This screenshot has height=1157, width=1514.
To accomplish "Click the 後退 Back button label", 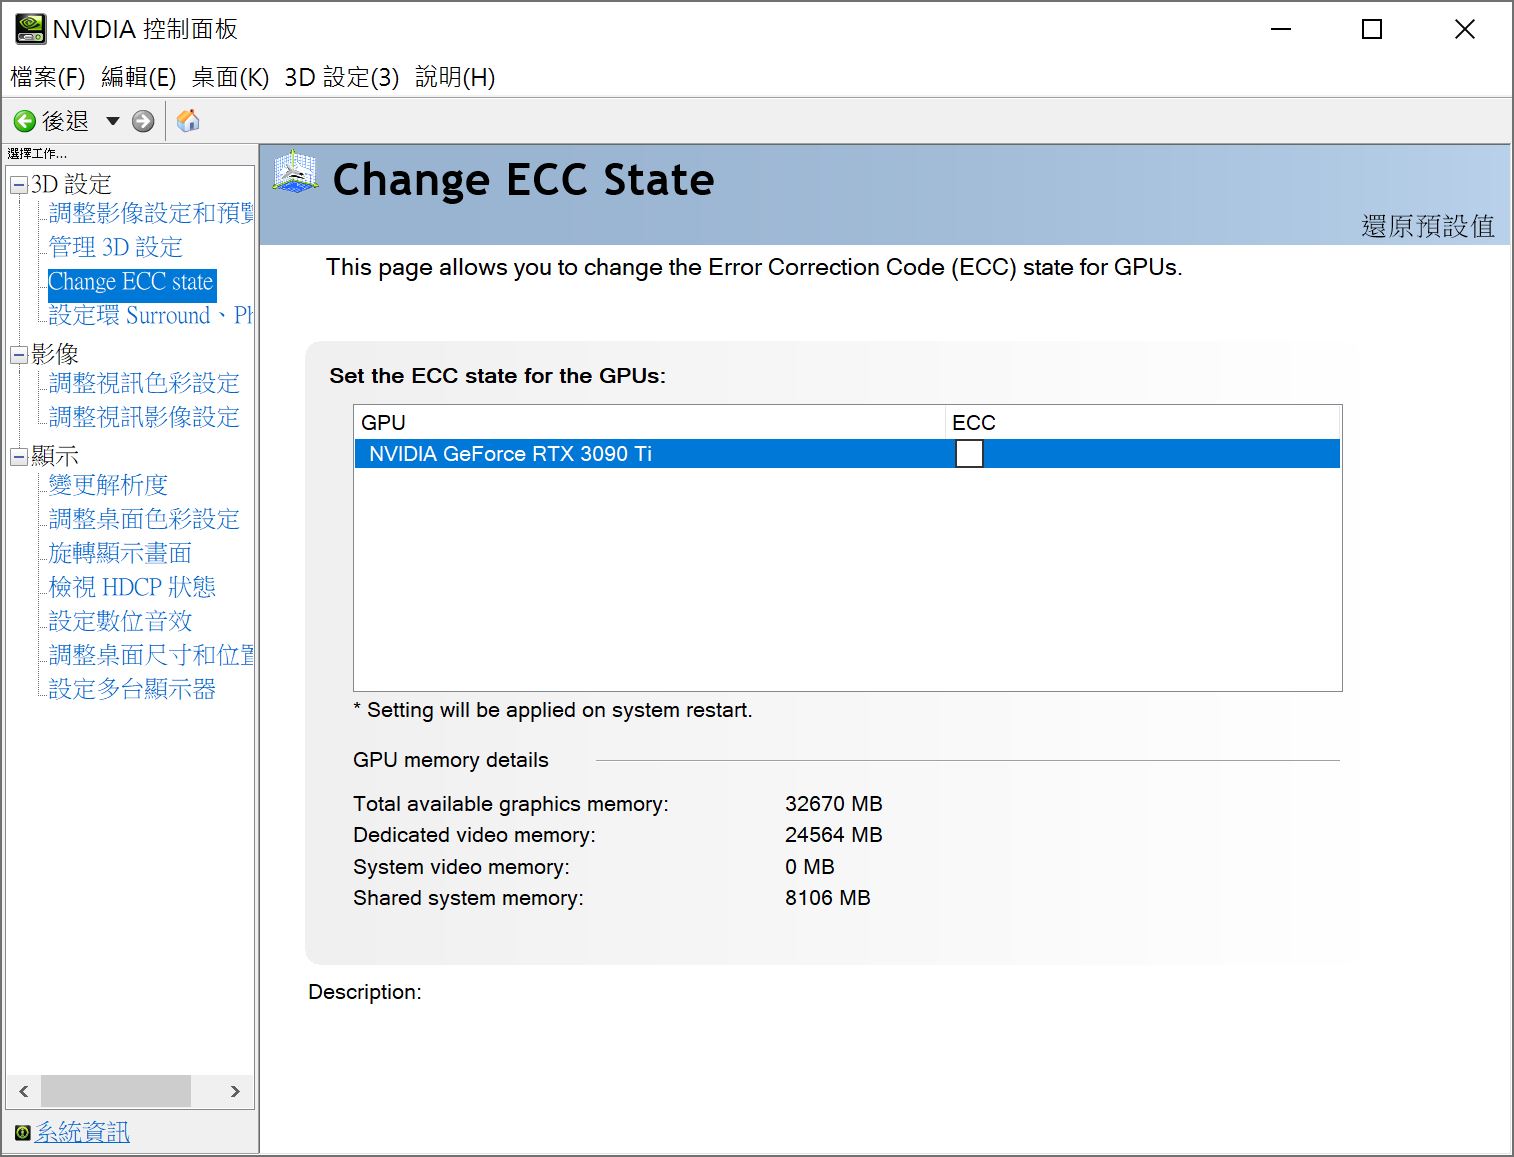I will 65,121.
